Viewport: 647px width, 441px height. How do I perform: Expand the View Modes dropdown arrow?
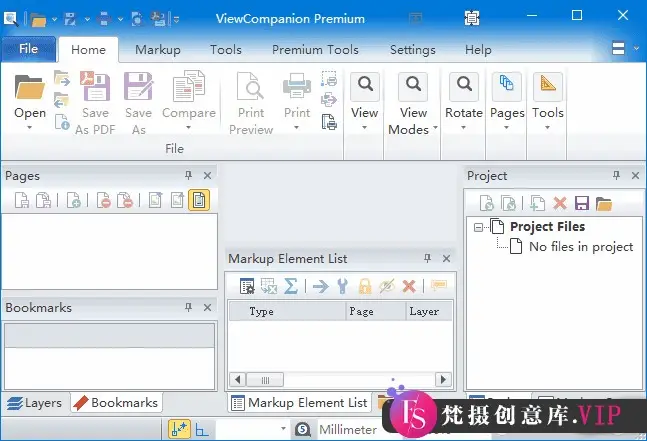click(435, 127)
